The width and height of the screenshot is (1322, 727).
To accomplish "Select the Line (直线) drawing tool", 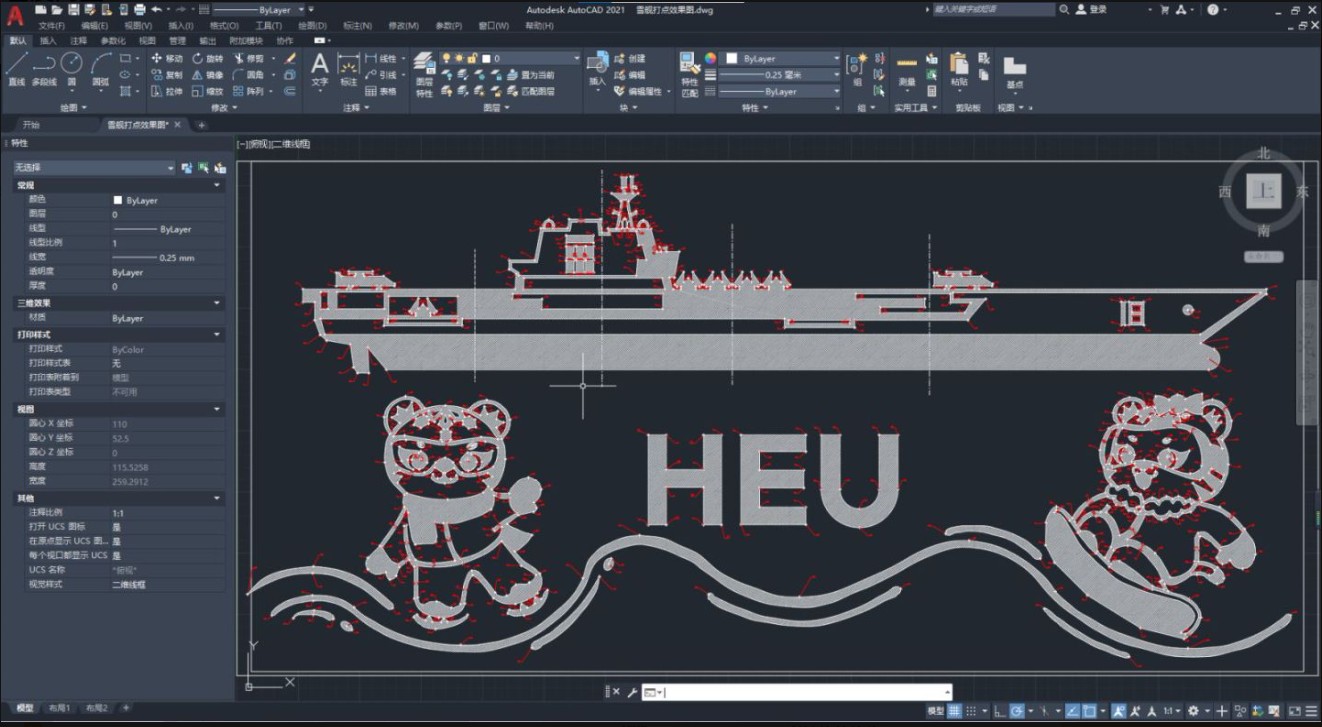I will 16,69.
